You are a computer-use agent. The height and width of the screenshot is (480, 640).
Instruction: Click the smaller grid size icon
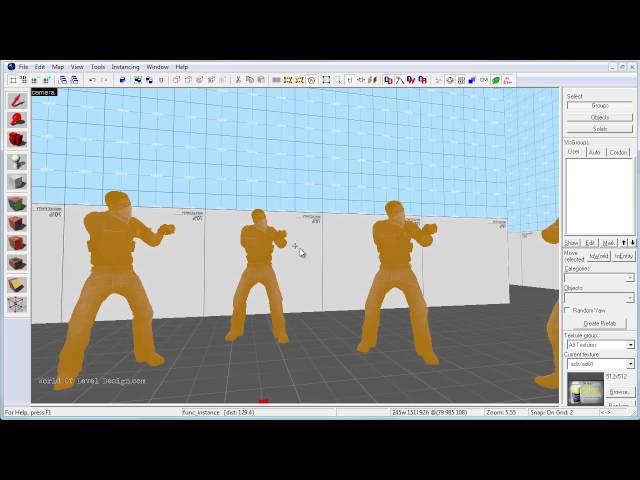(x=35, y=80)
